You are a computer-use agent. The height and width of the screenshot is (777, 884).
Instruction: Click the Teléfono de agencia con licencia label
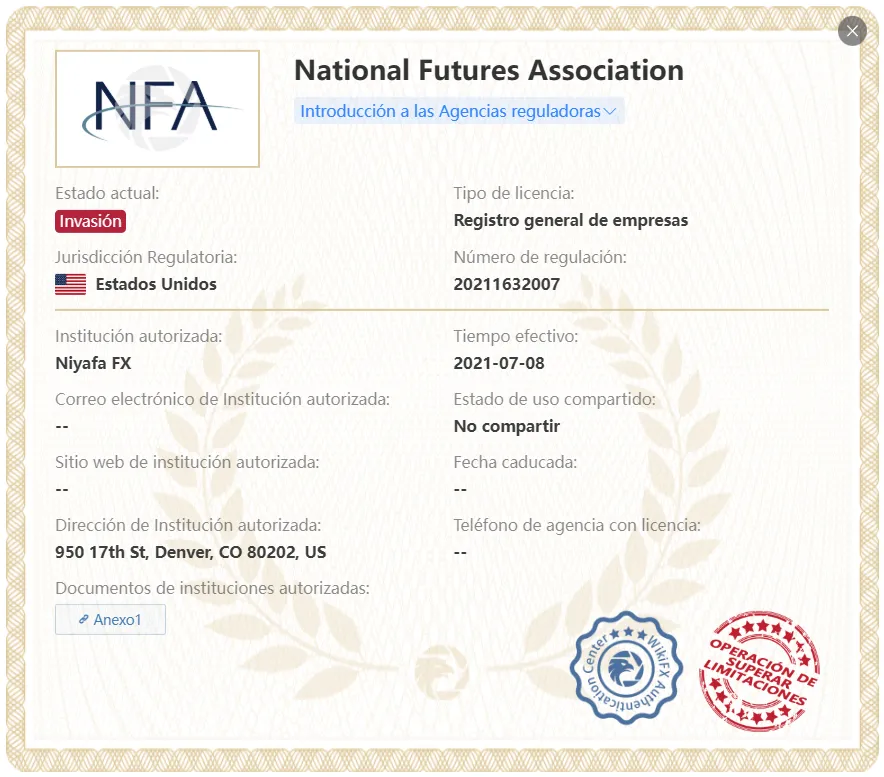[x=577, y=526]
